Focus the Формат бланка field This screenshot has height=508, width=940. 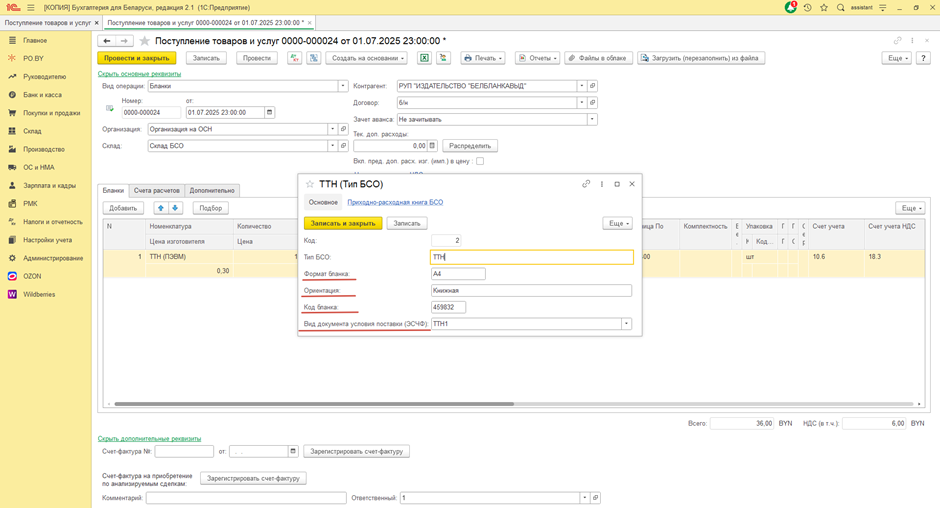[x=458, y=273]
